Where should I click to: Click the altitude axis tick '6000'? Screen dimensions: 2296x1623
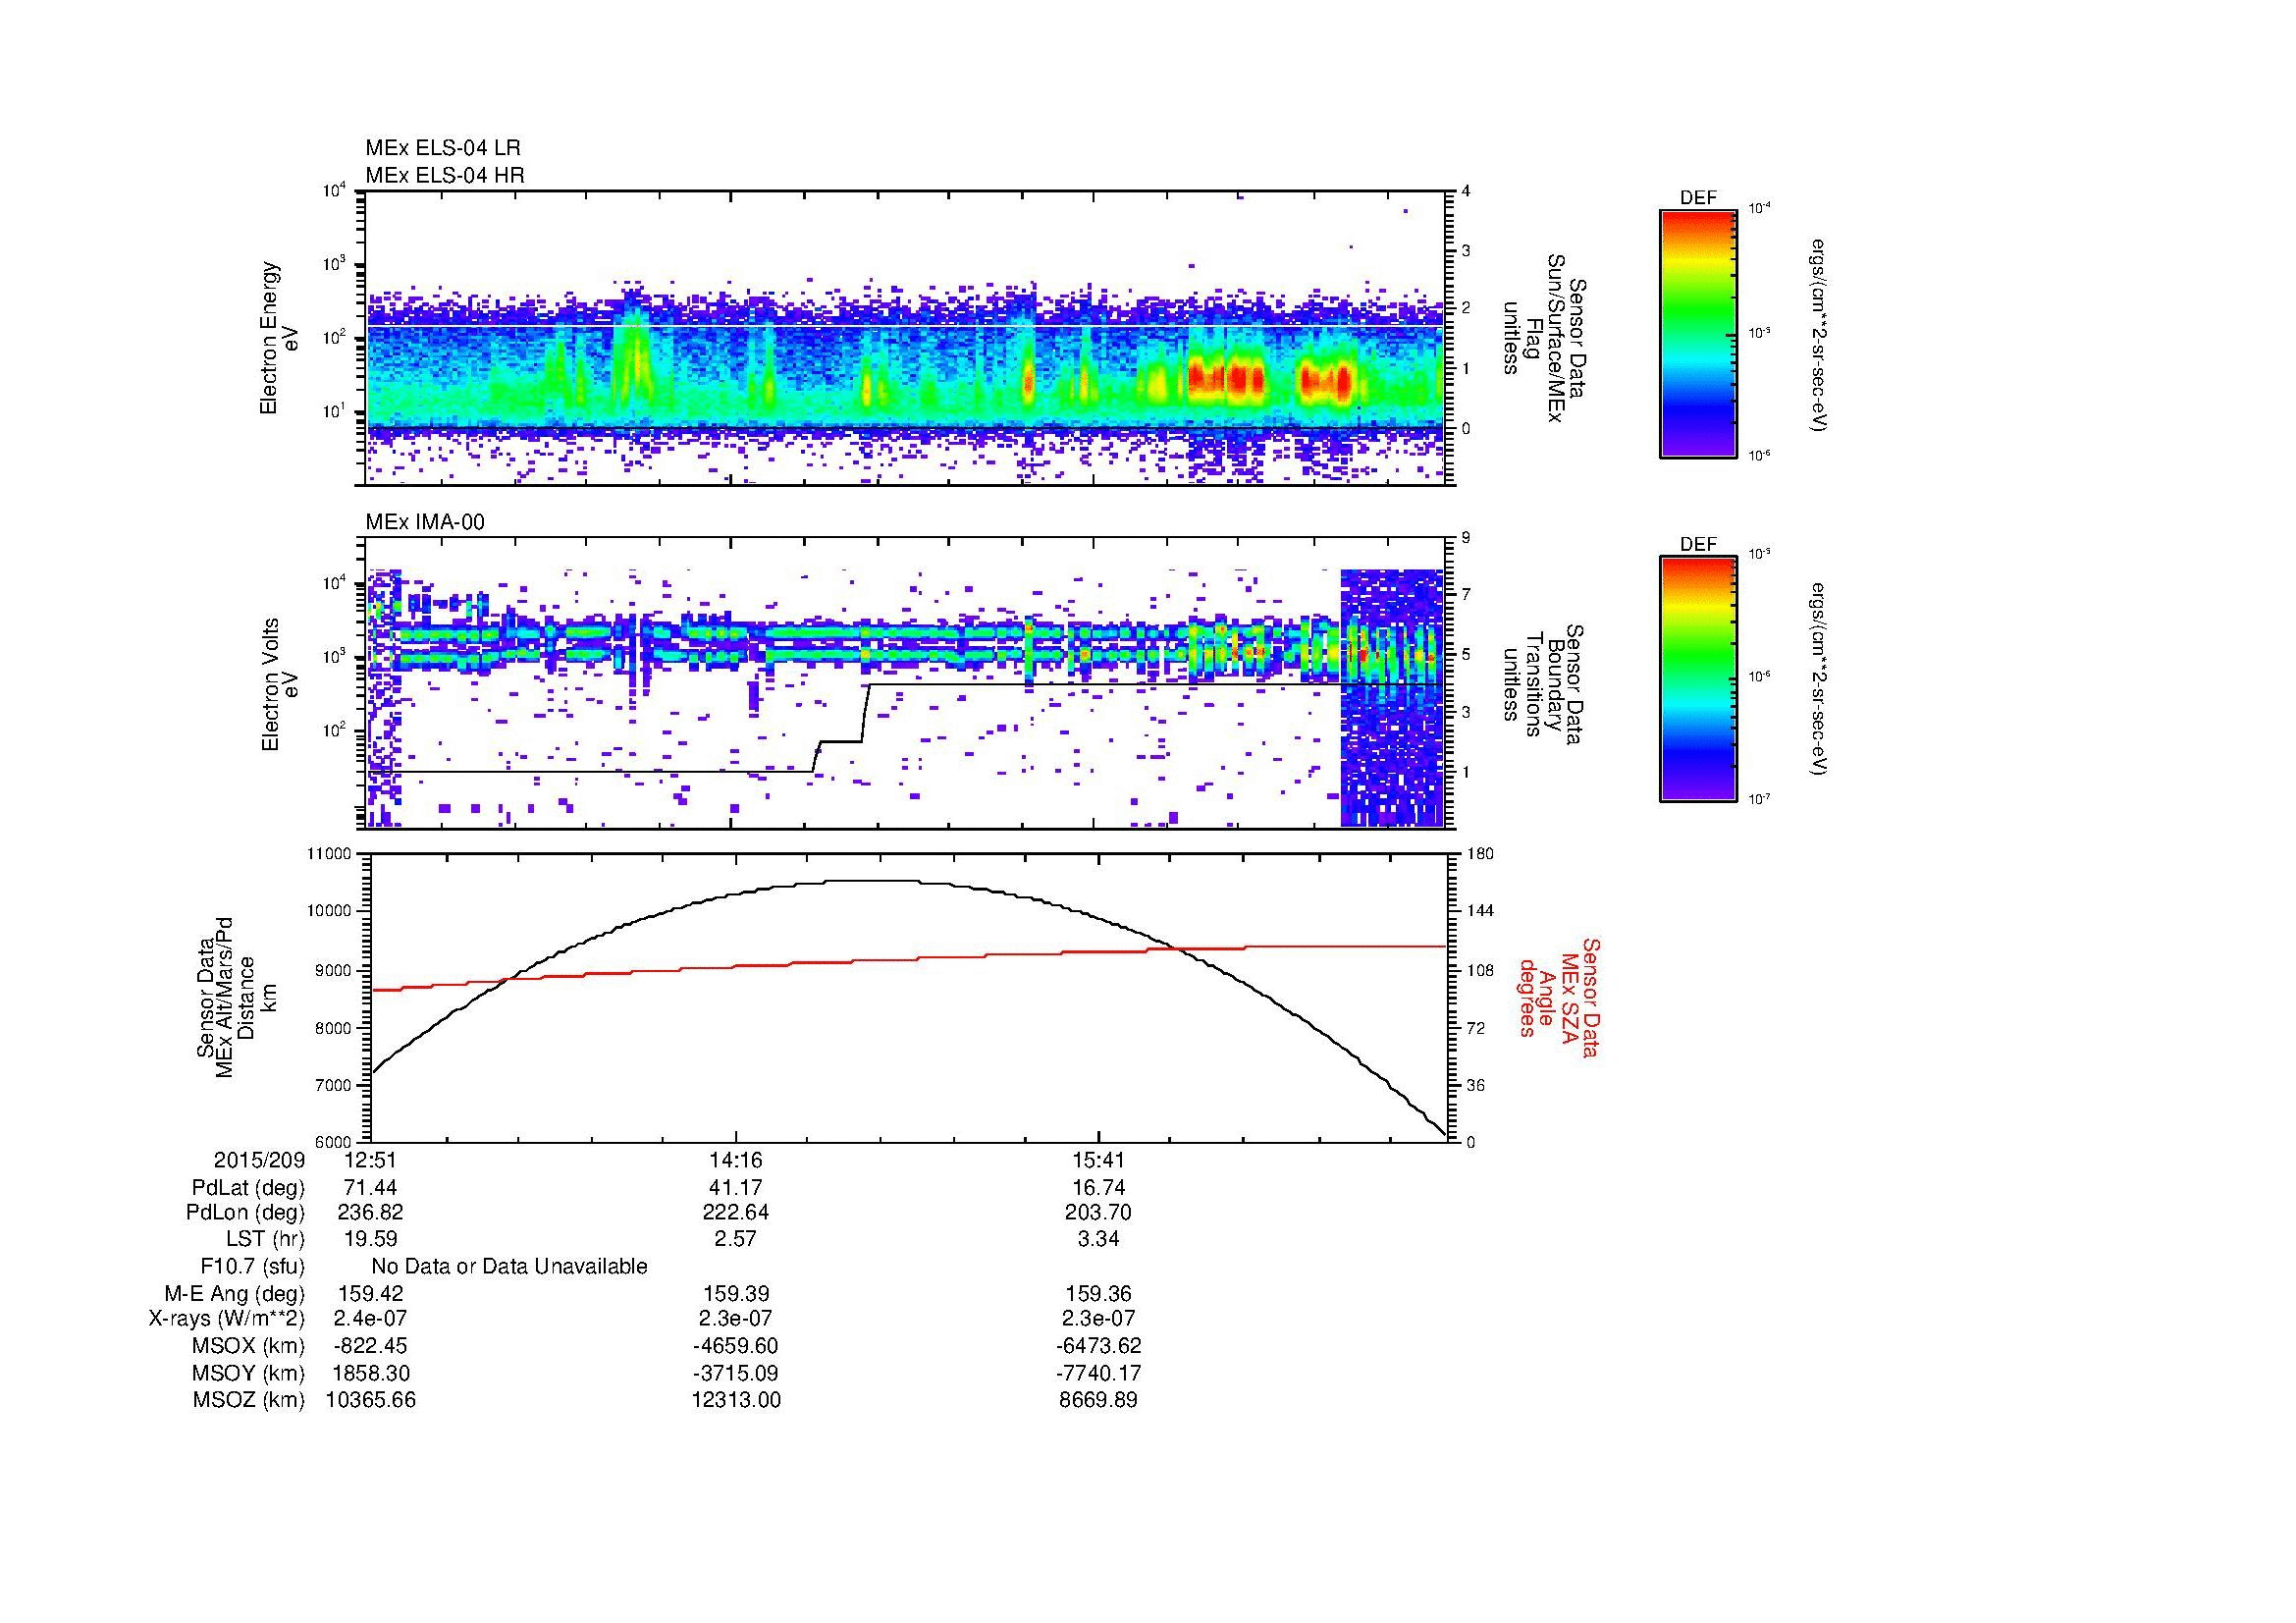click(335, 1142)
